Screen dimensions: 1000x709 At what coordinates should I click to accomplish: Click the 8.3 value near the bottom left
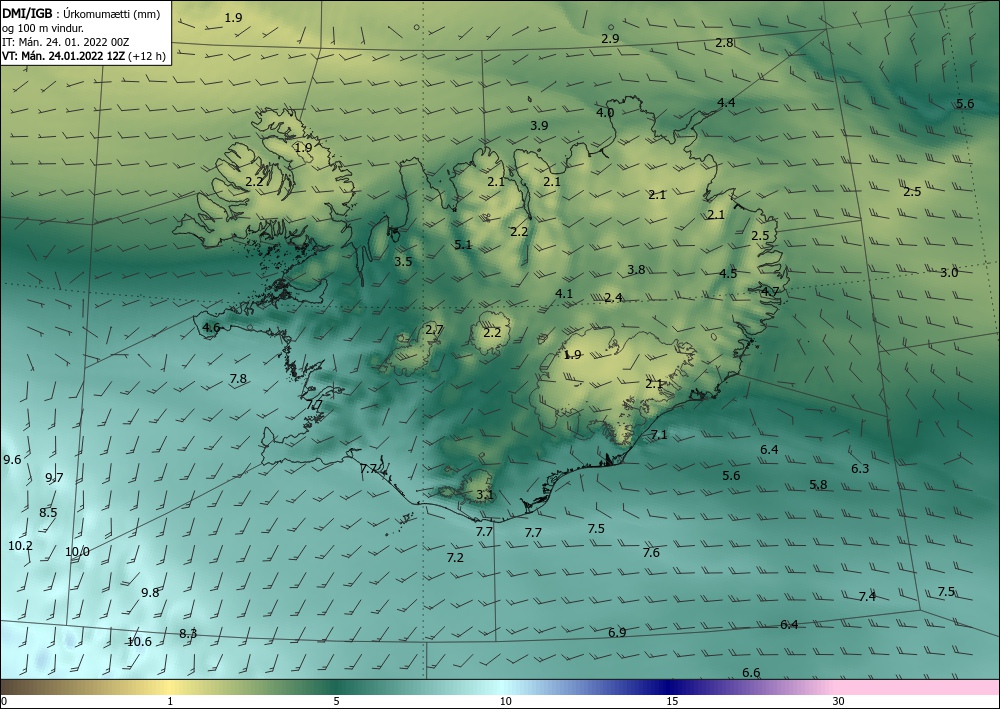[188, 633]
